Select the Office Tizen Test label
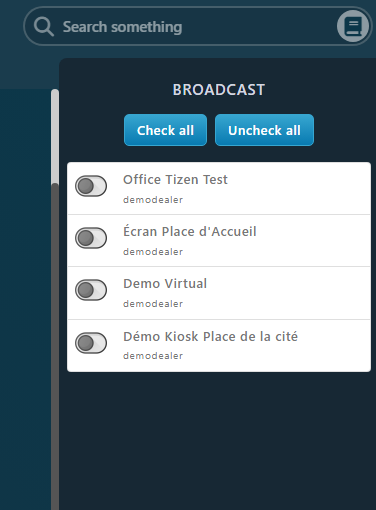This screenshot has height=510, width=376. 175,180
